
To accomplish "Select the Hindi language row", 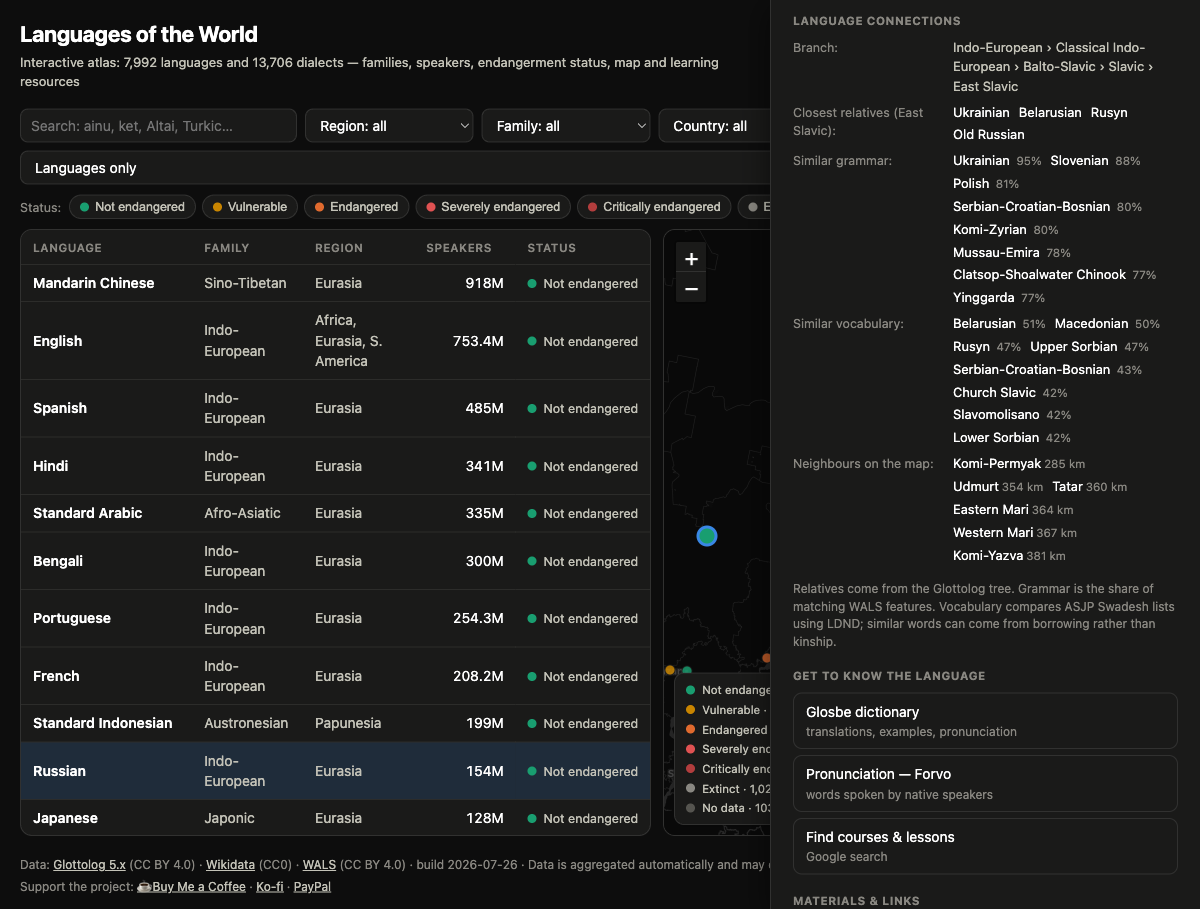I will (335, 466).
